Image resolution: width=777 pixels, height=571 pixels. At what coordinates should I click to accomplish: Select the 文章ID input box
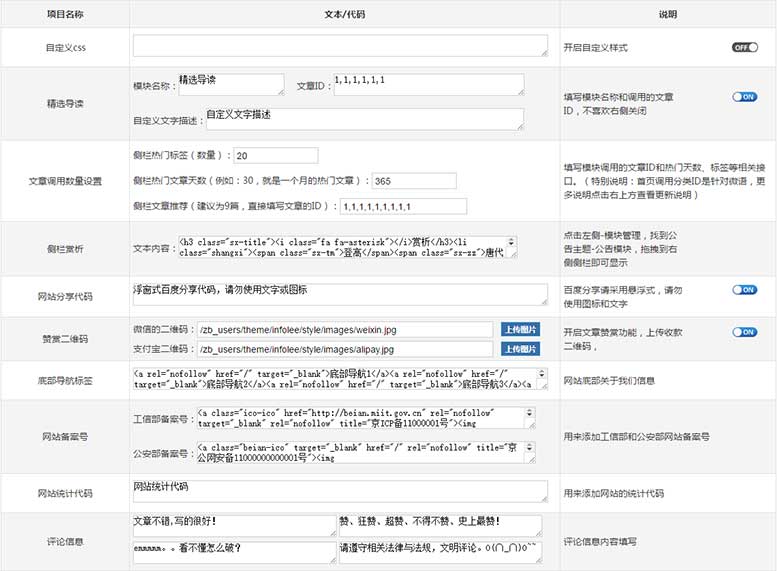tap(427, 85)
